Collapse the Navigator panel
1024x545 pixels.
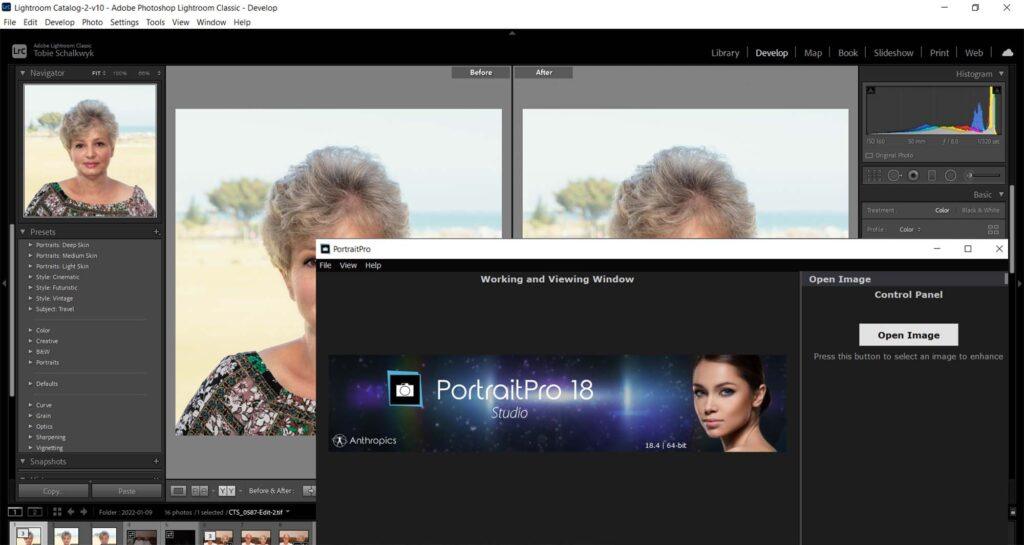[23, 73]
